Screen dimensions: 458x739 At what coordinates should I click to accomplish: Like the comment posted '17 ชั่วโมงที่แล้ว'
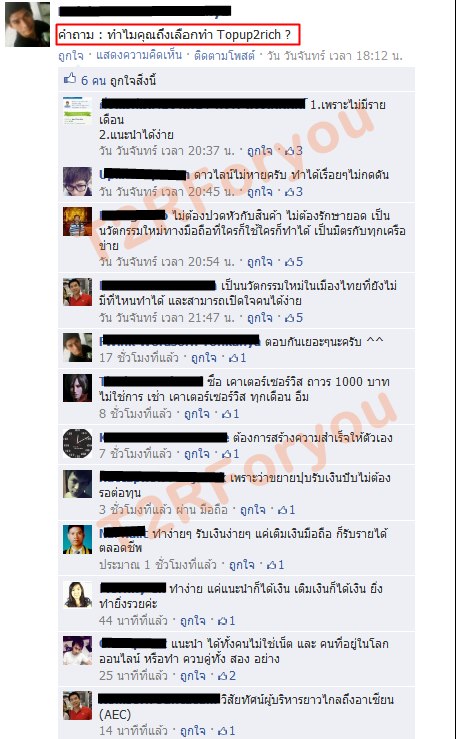tap(204, 358)
